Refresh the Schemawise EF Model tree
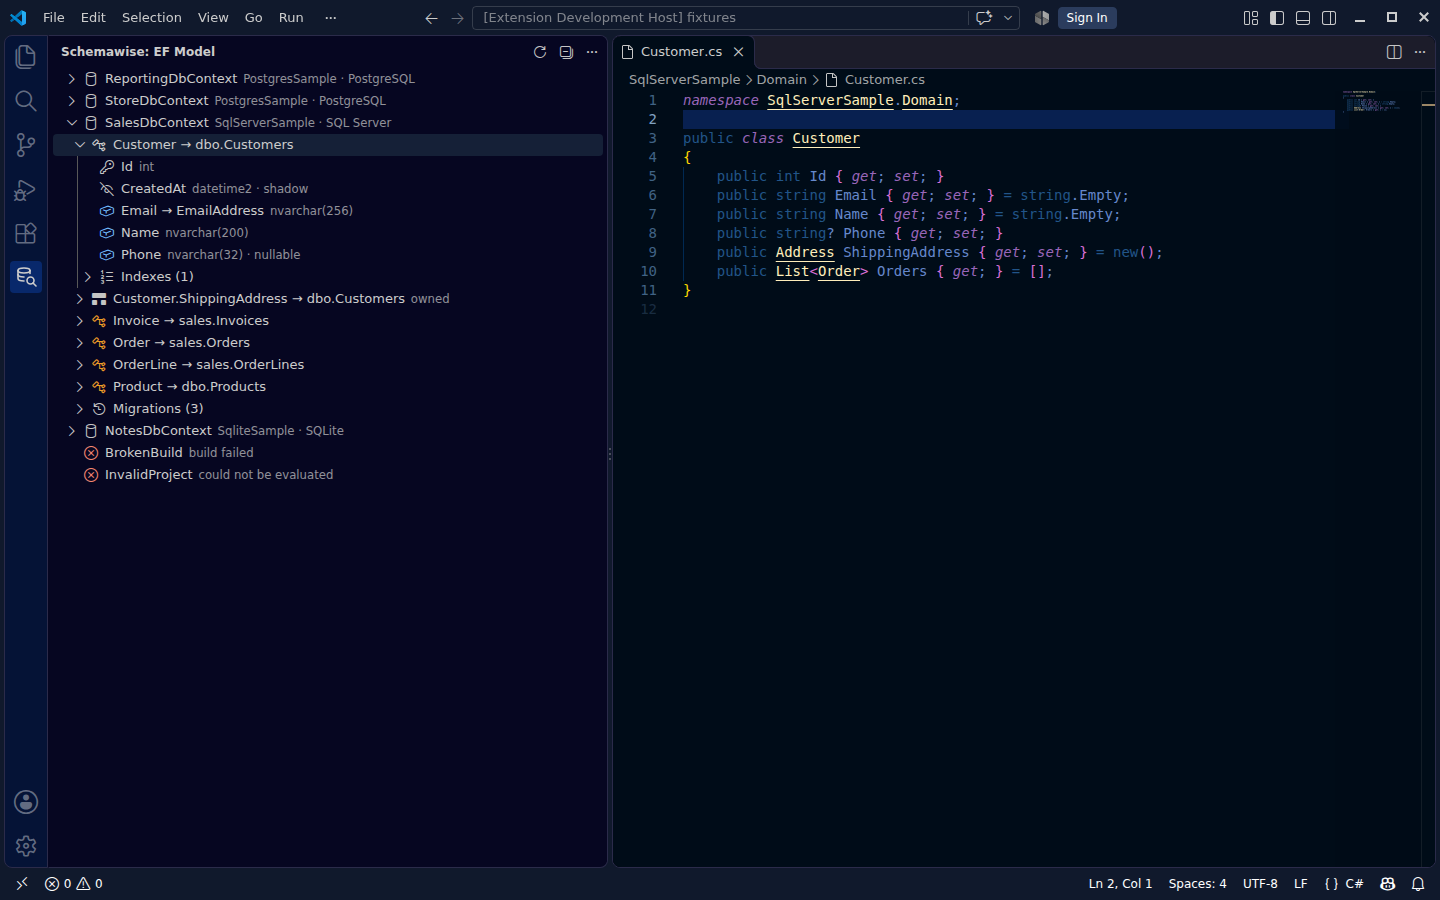The image size is (1440, 900). (540, 52)
